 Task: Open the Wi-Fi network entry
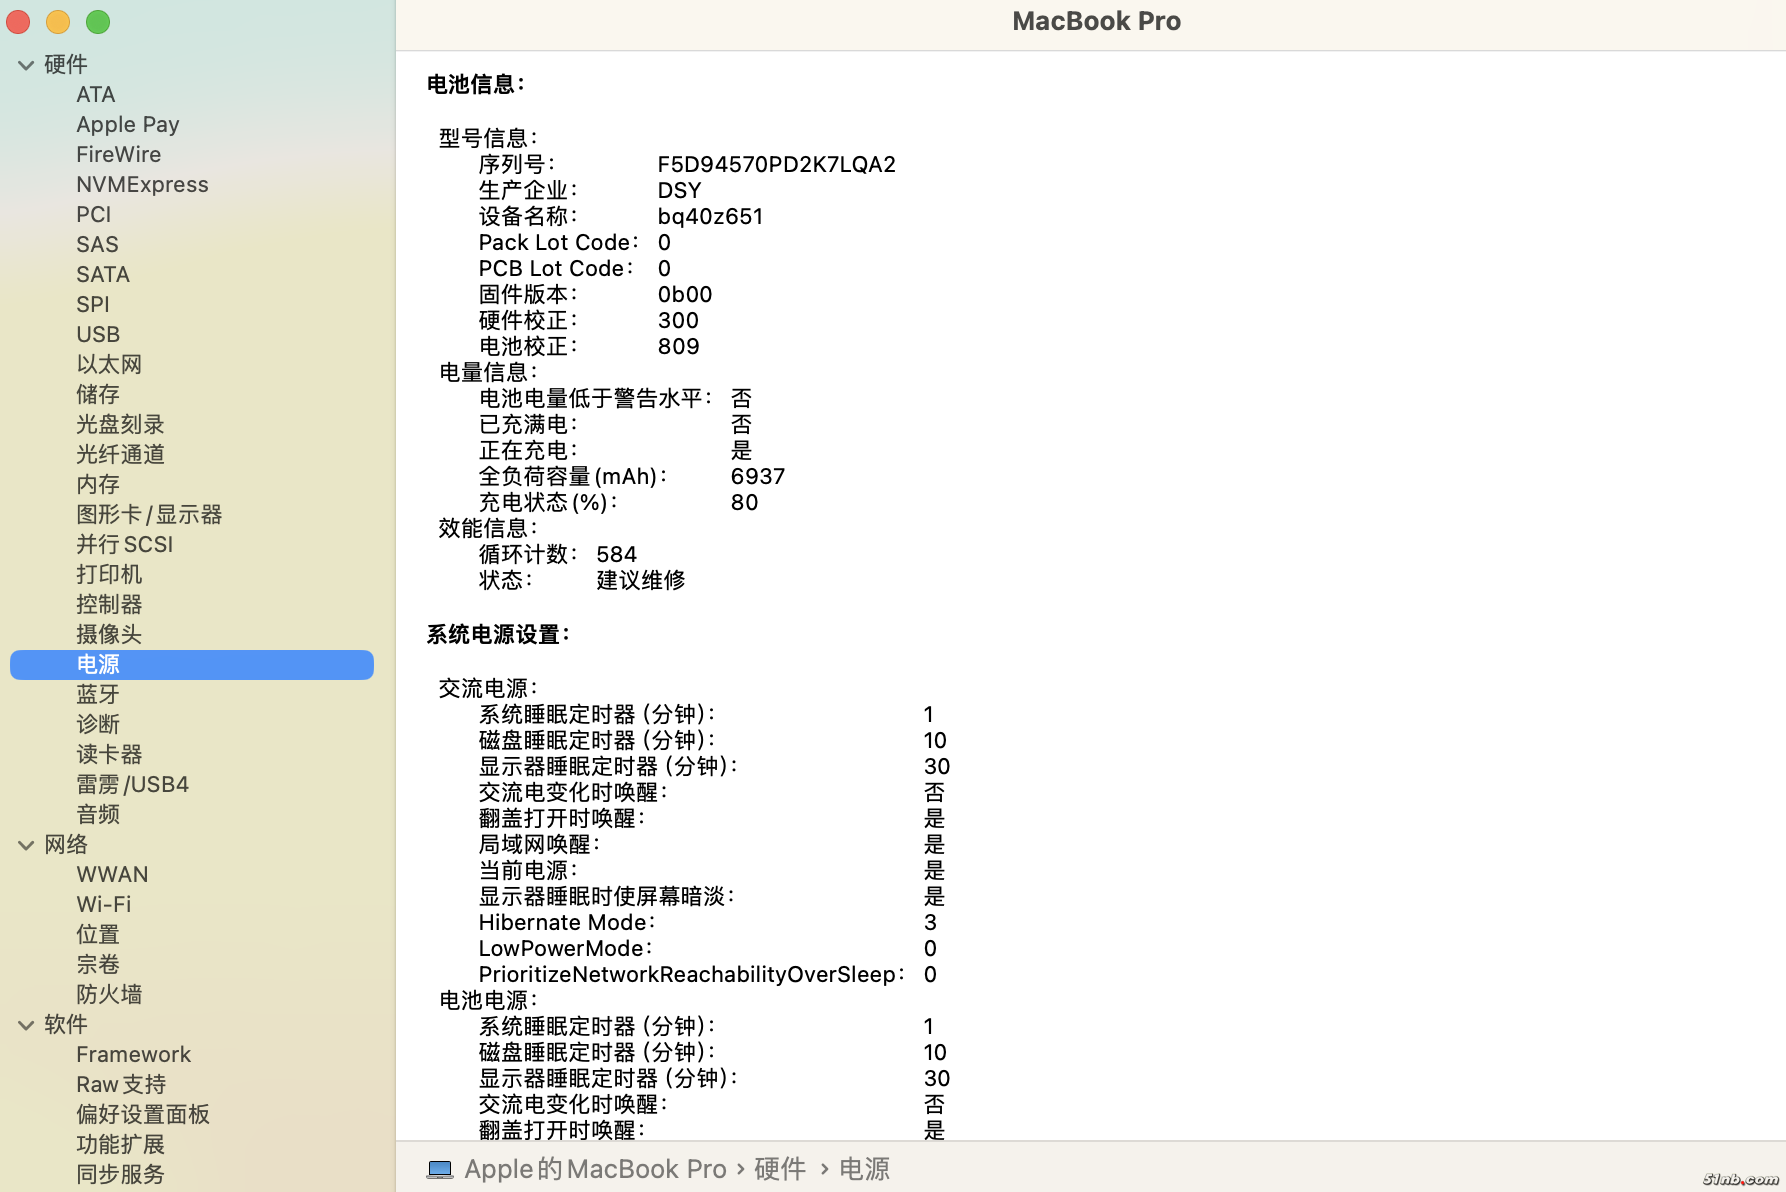tap(104, 904)
